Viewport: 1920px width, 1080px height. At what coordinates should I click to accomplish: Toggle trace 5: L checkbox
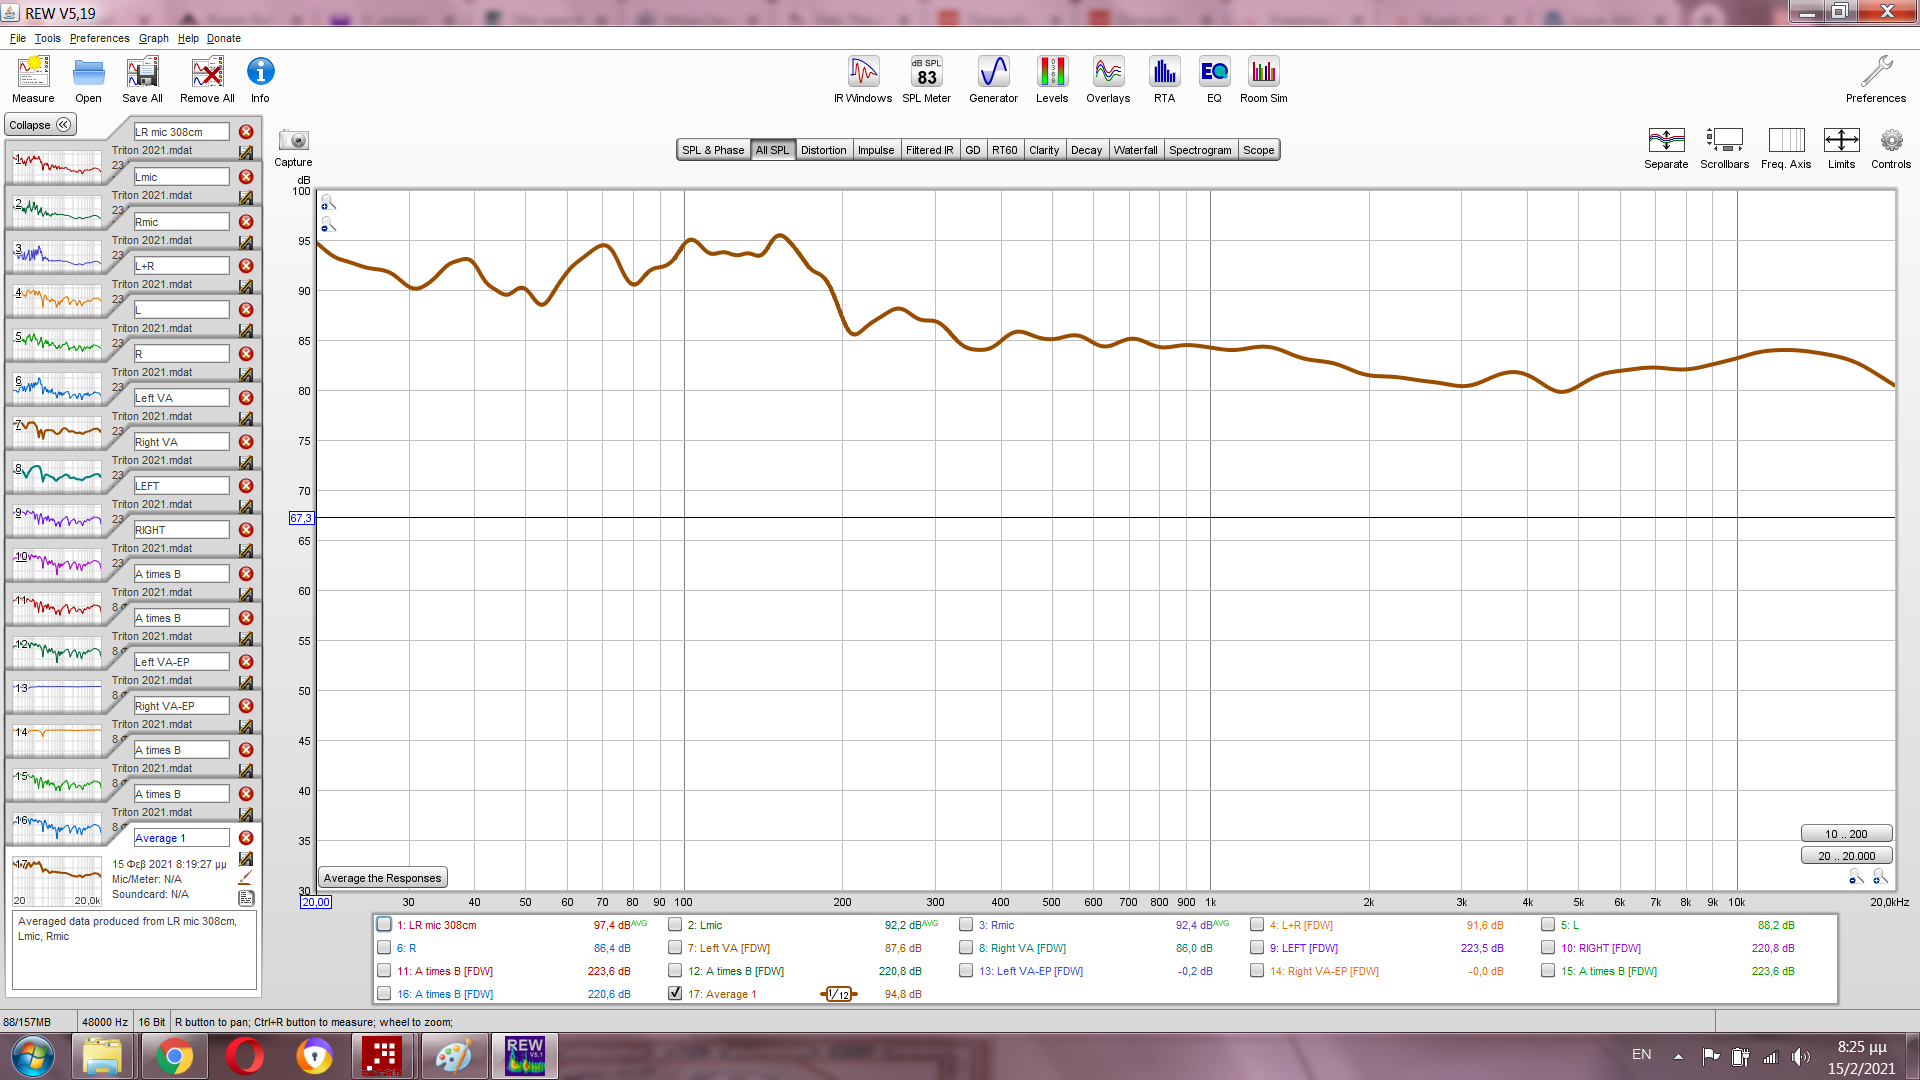tap(1548, 925)
